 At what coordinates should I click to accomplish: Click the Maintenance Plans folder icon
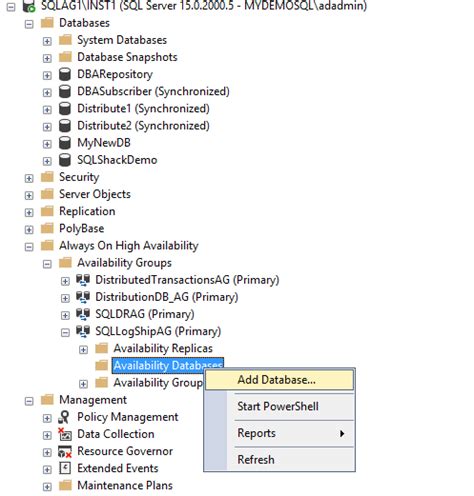click(65, 485)
